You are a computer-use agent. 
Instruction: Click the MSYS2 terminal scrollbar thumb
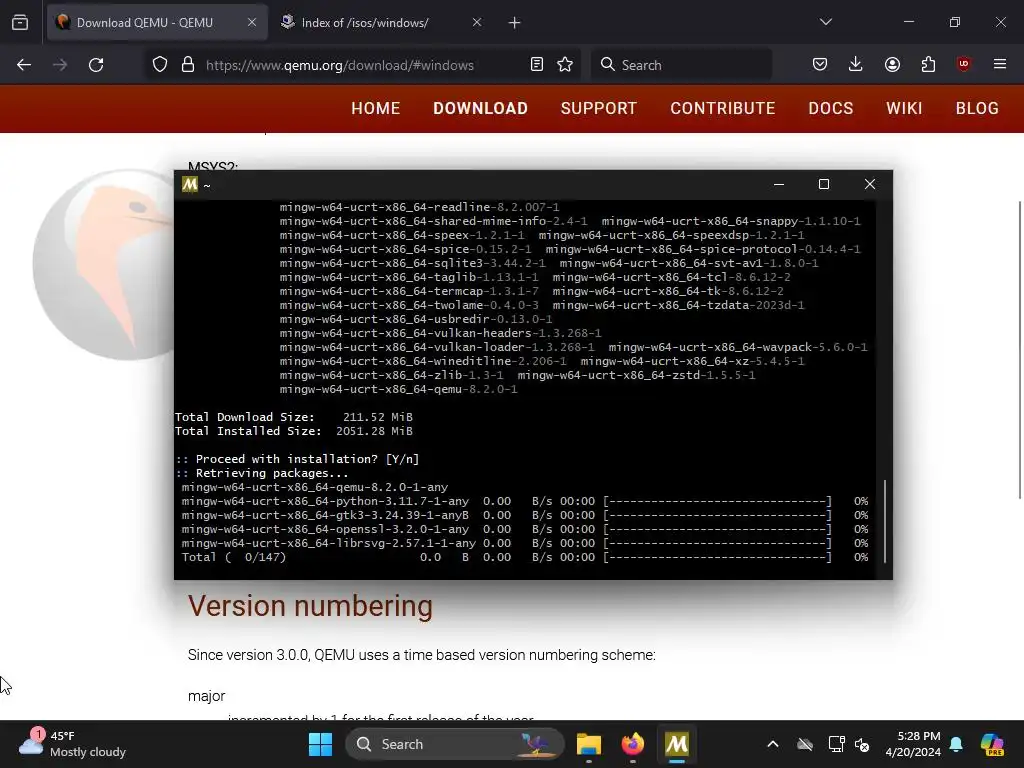pyautogui.click(x=885, y=521)
